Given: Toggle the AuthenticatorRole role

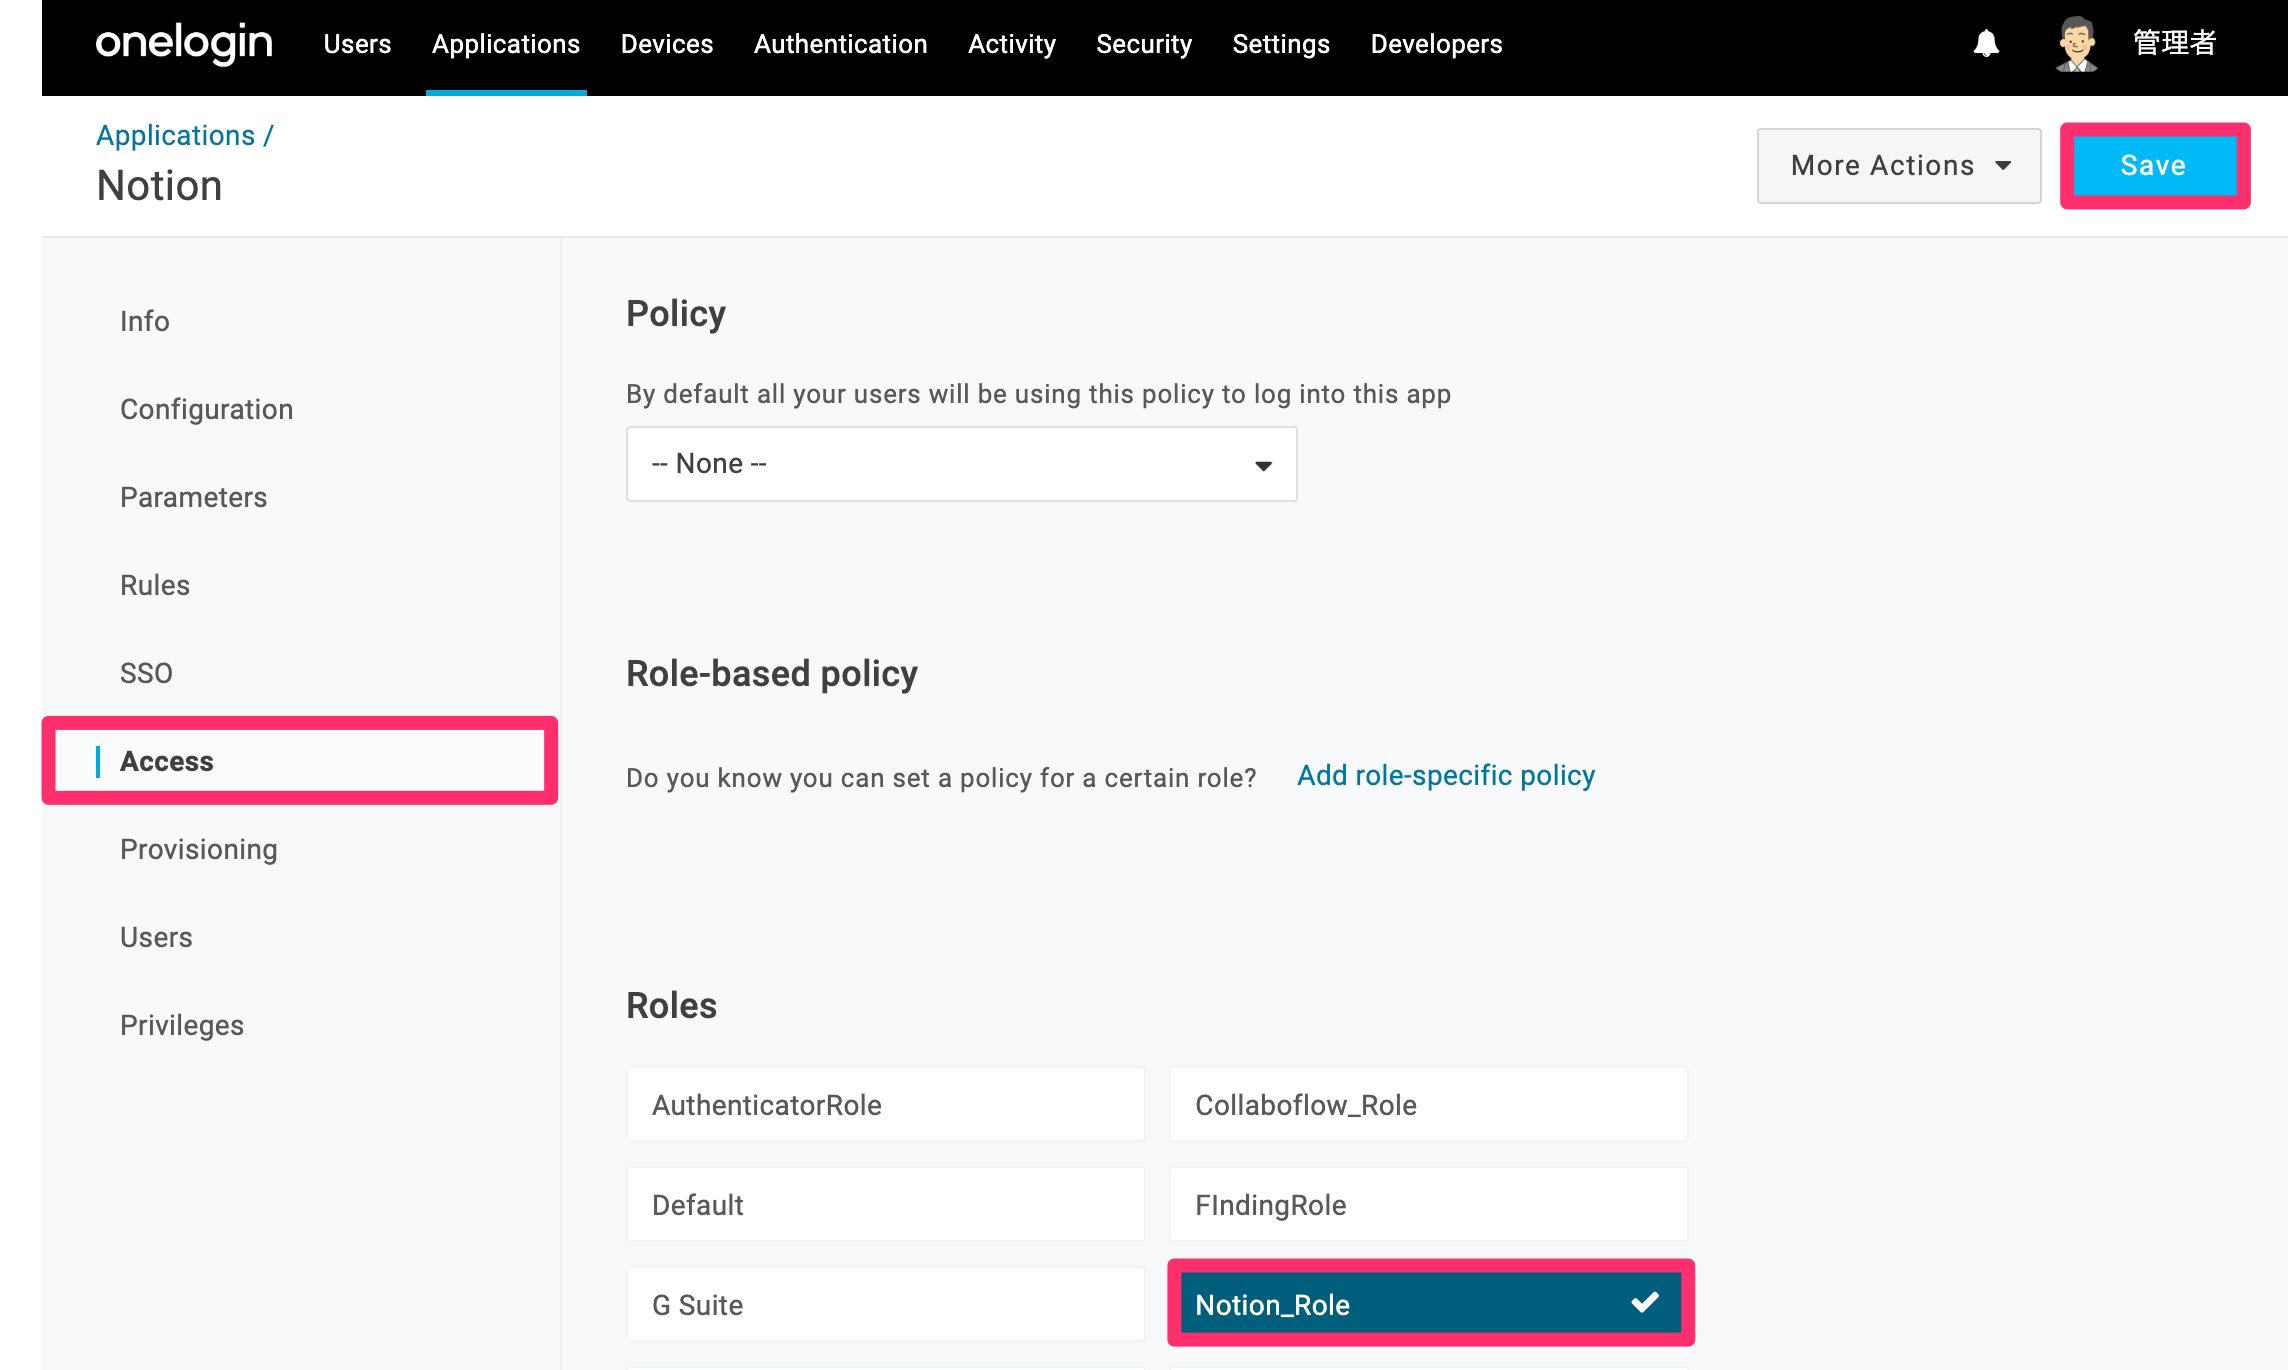Looking at the screenshot, I should [x=885, y=1105].
